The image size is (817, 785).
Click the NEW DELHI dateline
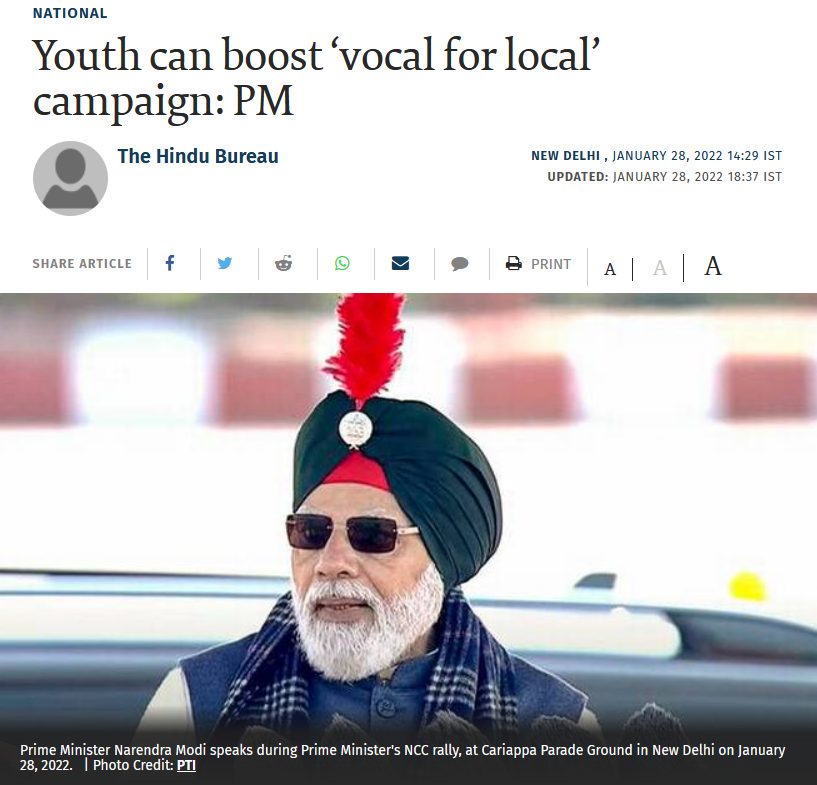pyautogui.click(x=565, y=156)
